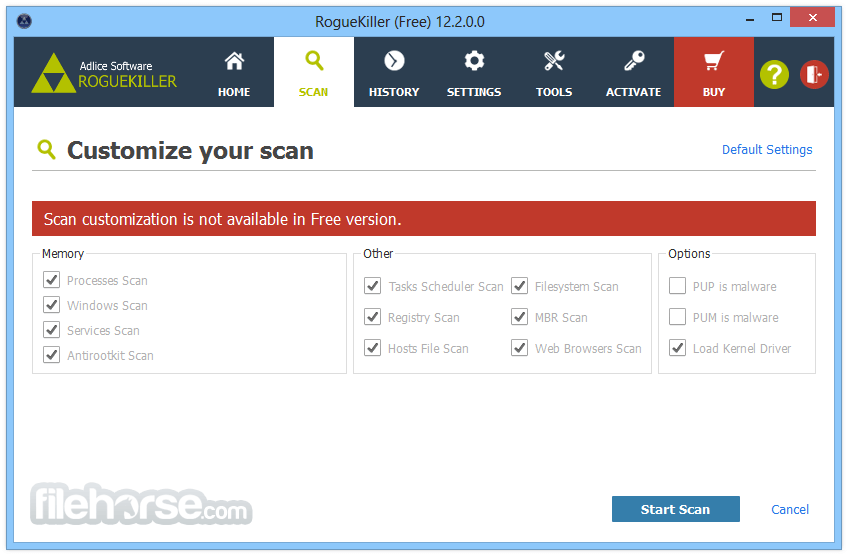Click the Options group label
This screenshot has width=848, height=555.
pyautogui.click(x=689, y=254)
